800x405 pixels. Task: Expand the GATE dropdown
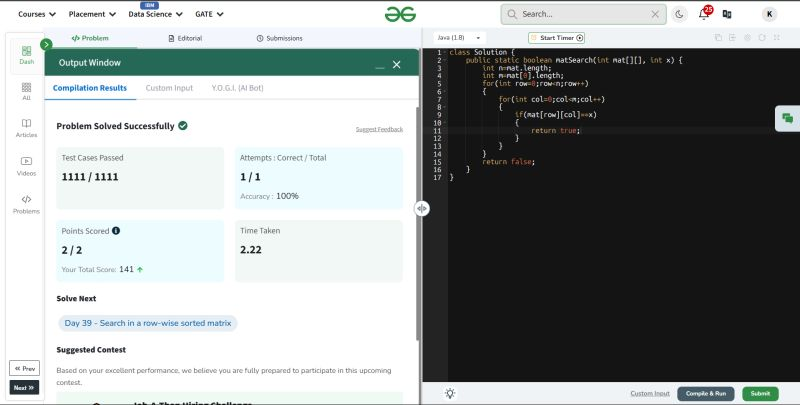point(209,14)
